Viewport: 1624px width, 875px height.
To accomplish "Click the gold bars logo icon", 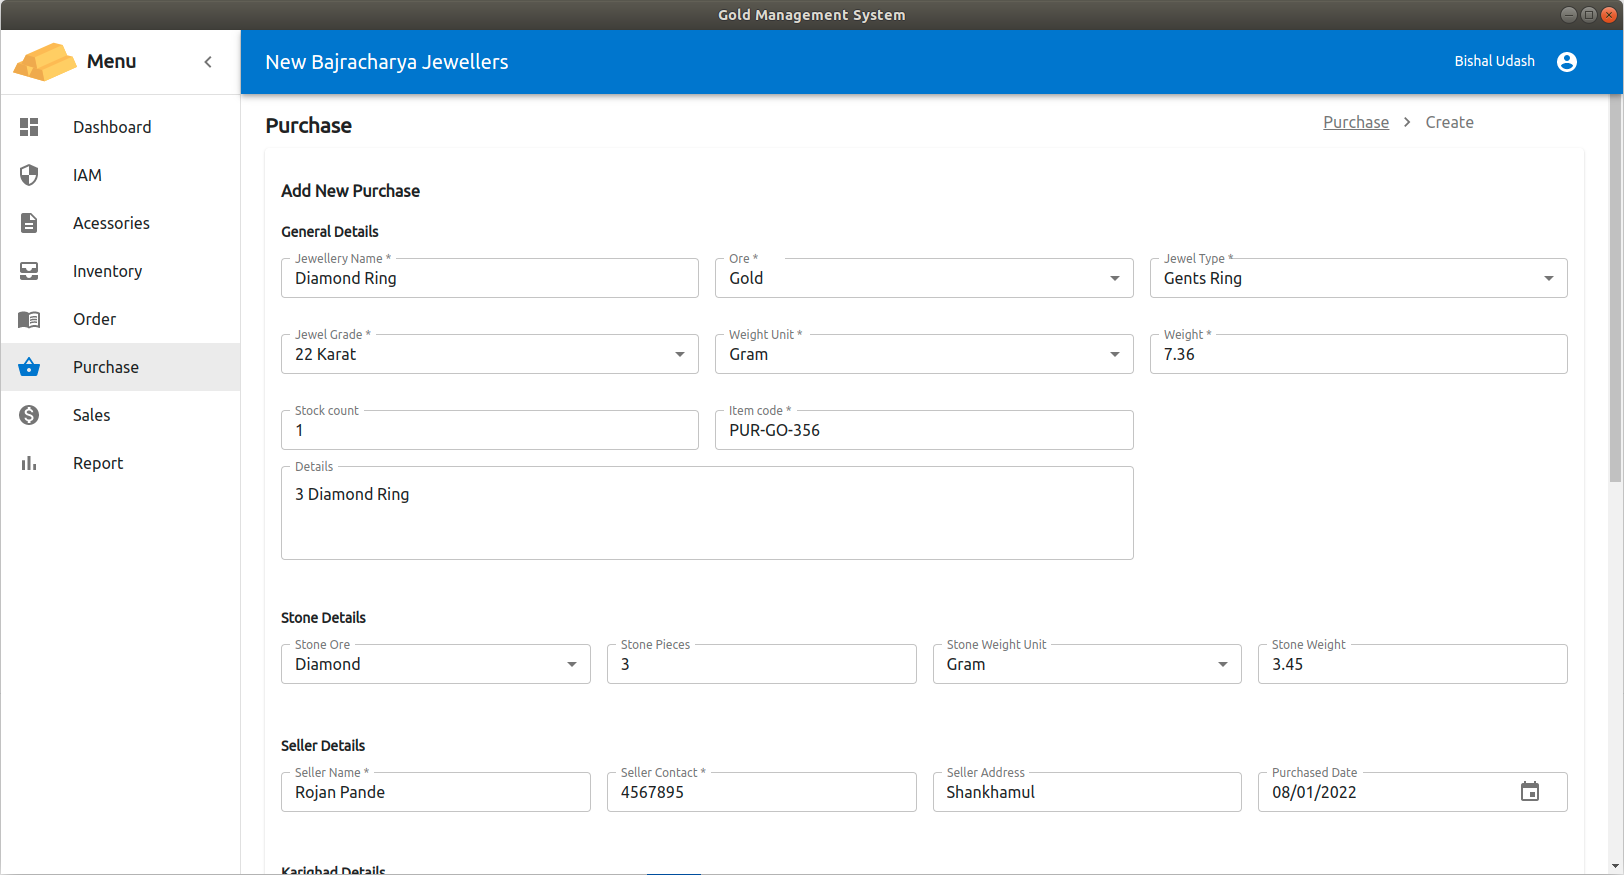I will click(x=45, y=61).
